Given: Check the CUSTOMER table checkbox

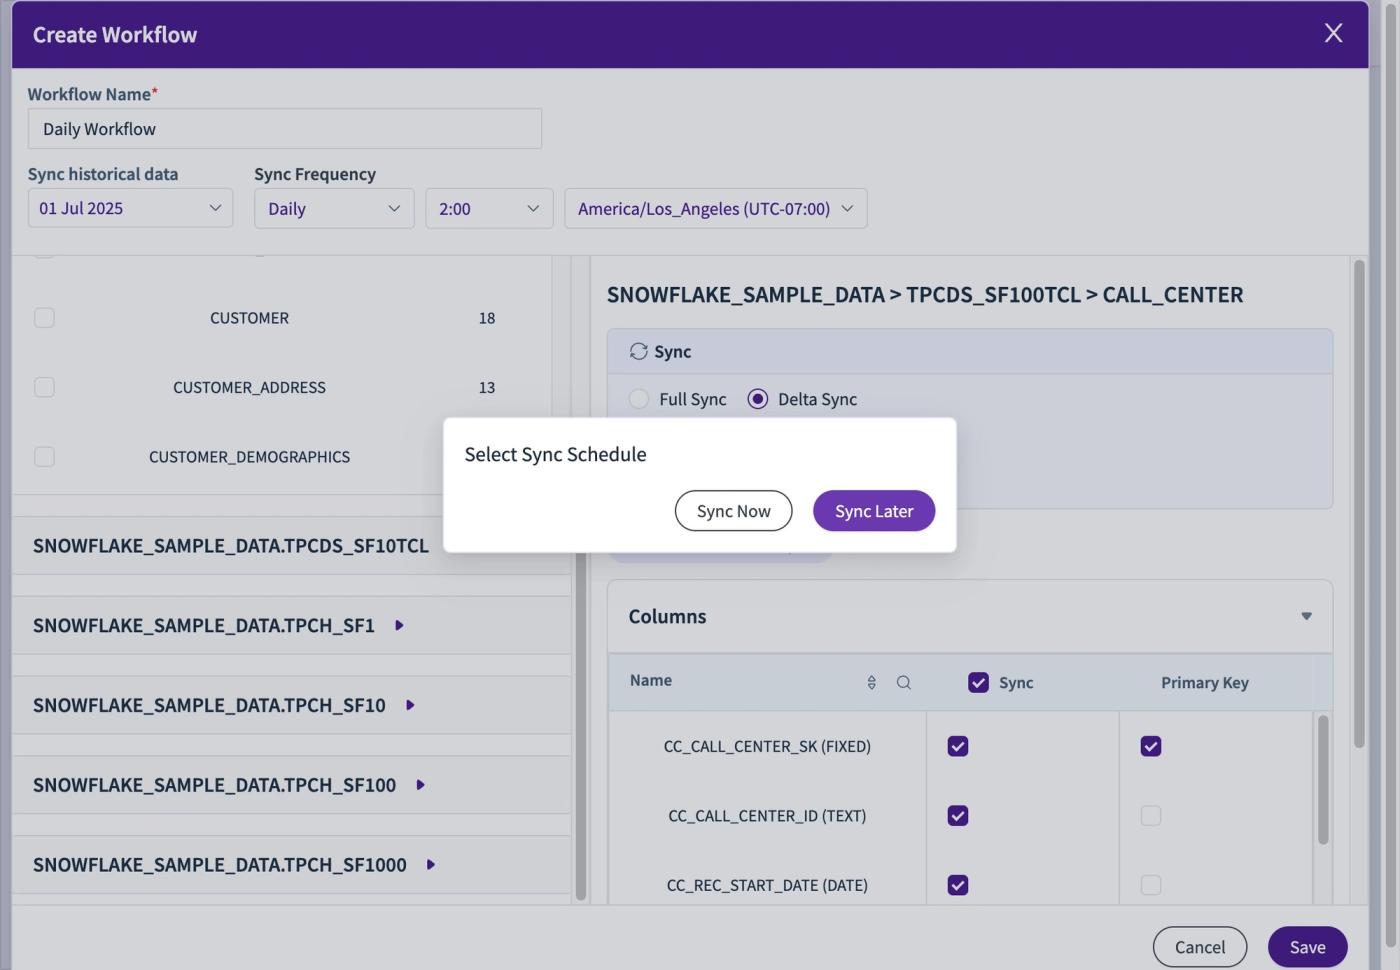Looking at the screenshot, I should coord(44,317).
